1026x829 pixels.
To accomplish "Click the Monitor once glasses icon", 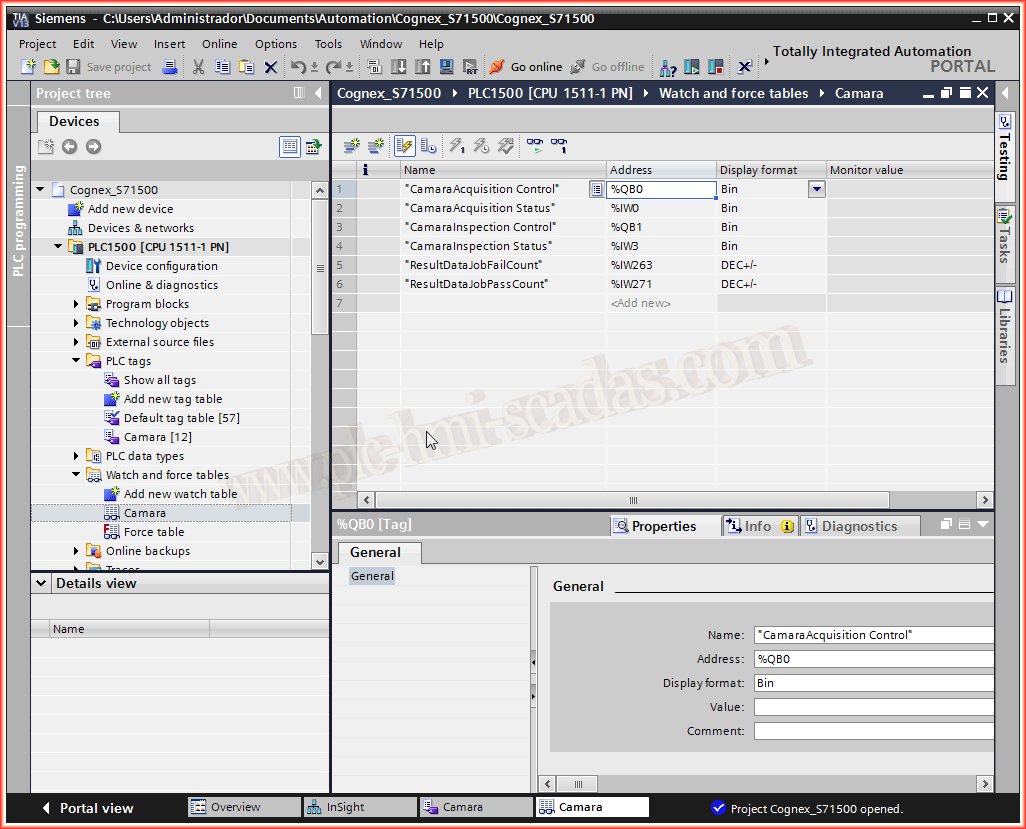I will coord(559,146).
